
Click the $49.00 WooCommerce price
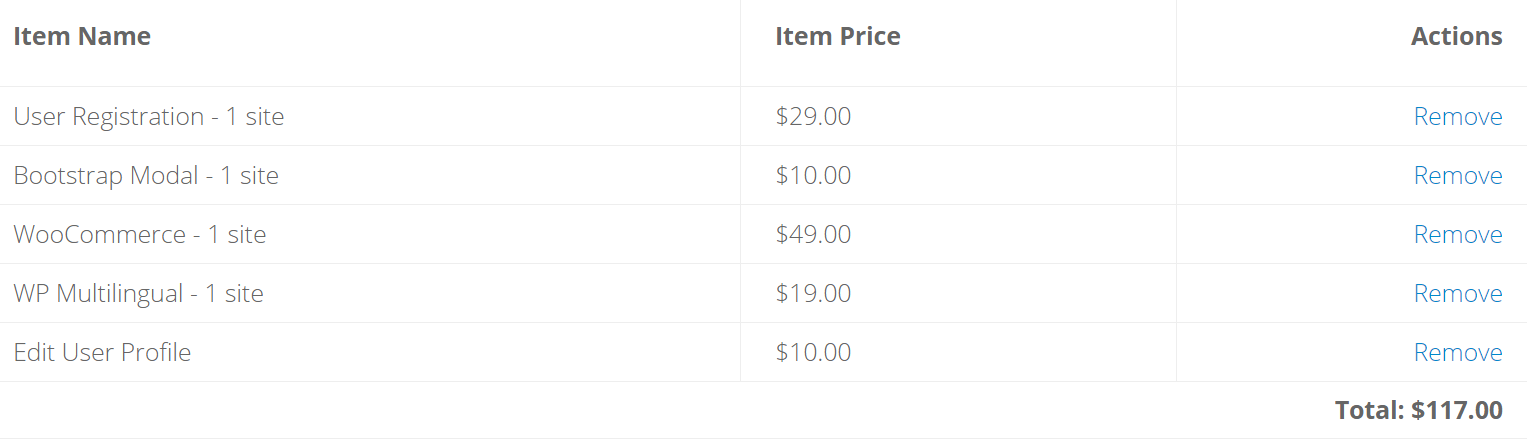coord(813,235)
